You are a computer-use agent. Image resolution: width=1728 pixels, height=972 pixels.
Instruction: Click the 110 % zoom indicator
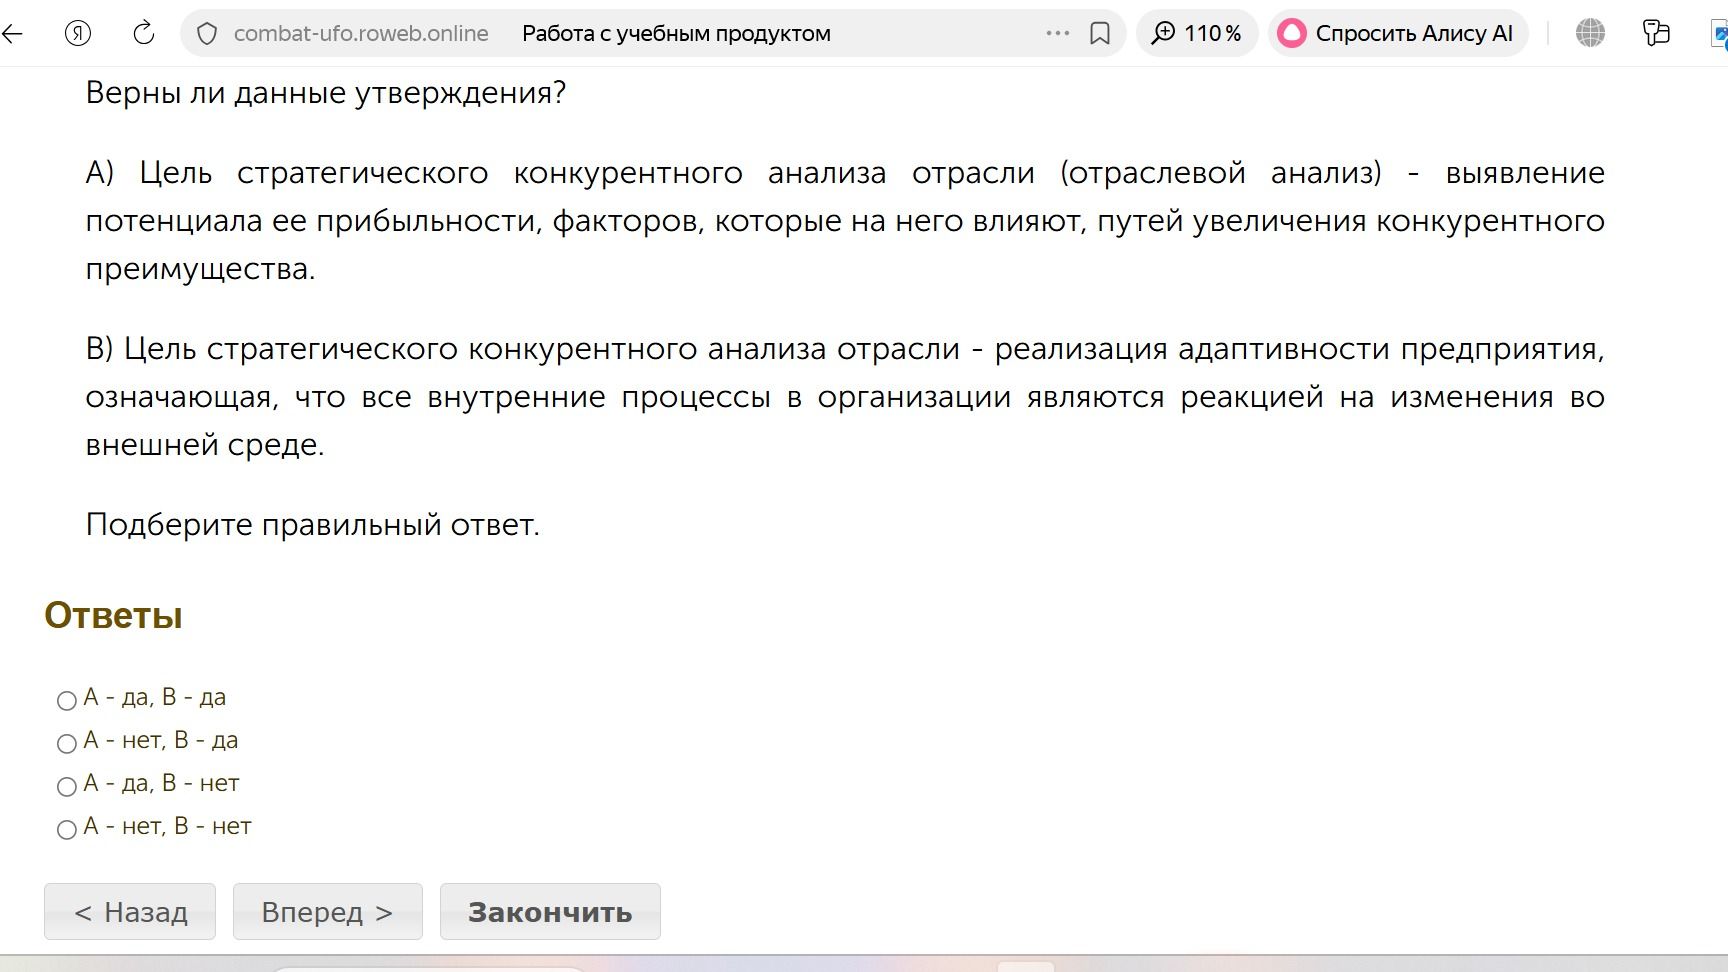(x=1197, y=33)
